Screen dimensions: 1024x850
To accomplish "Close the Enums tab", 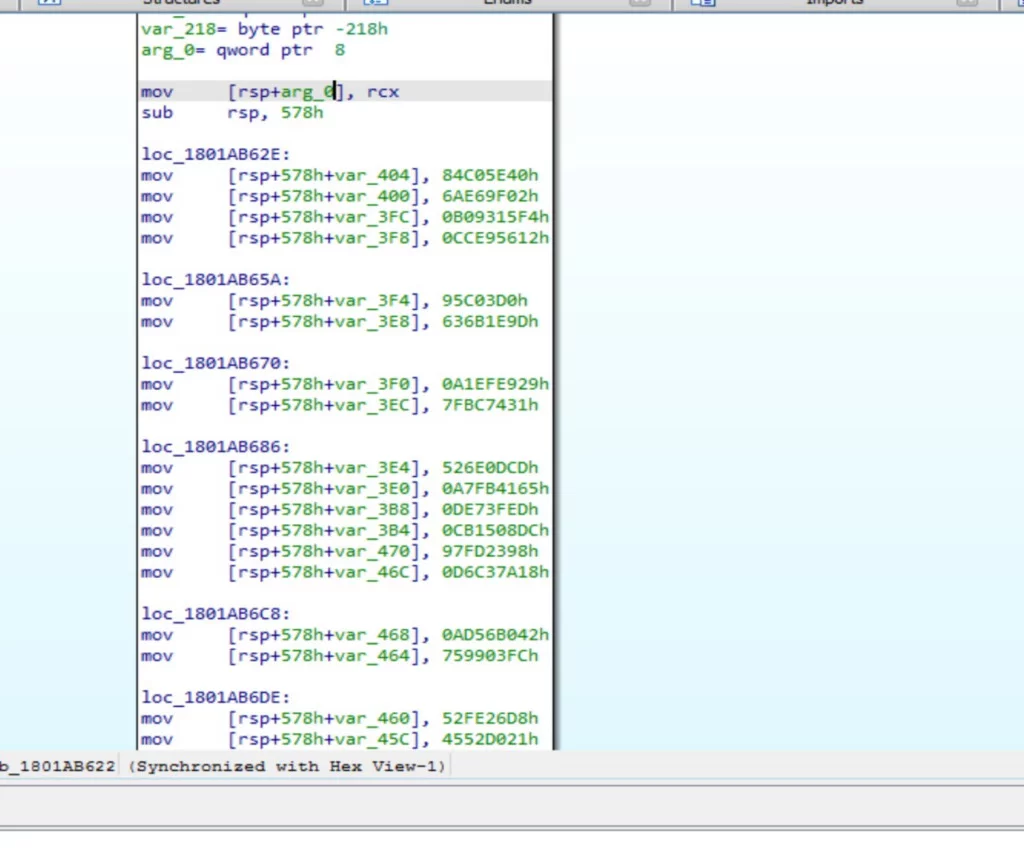I will click(x=639, y=3).
